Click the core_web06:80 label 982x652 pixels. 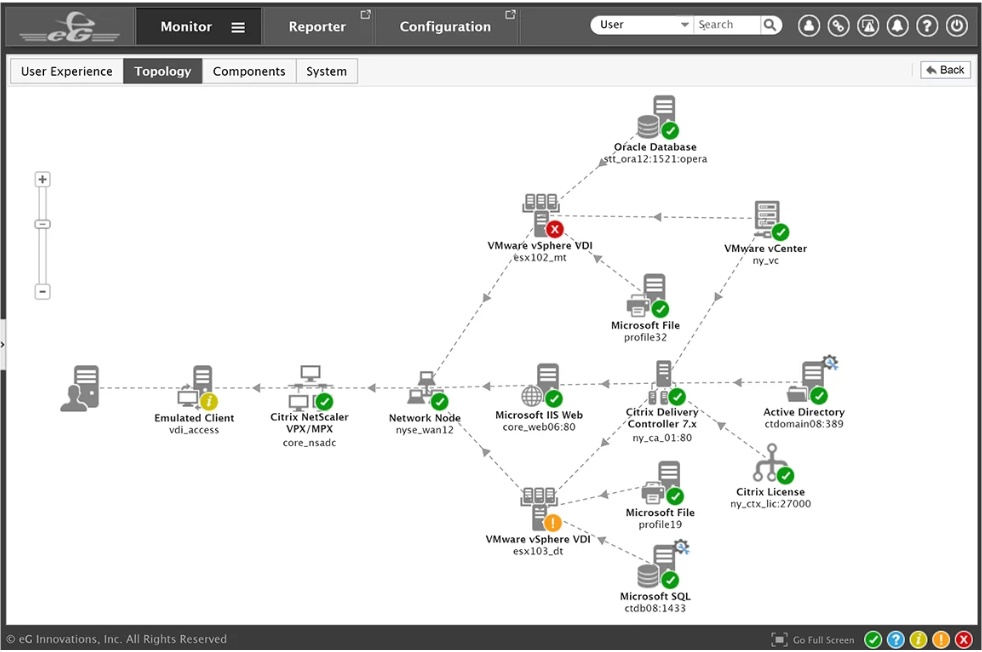[539, 427]
